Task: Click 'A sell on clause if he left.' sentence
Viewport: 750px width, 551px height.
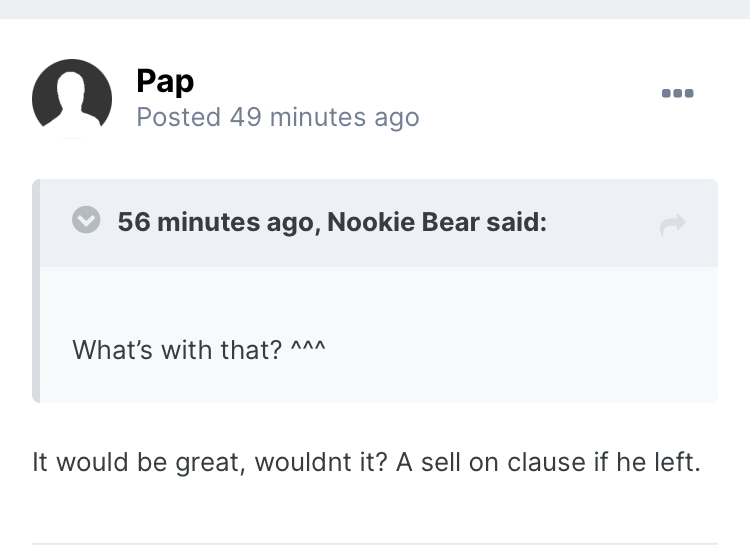Action: (549, 463)
